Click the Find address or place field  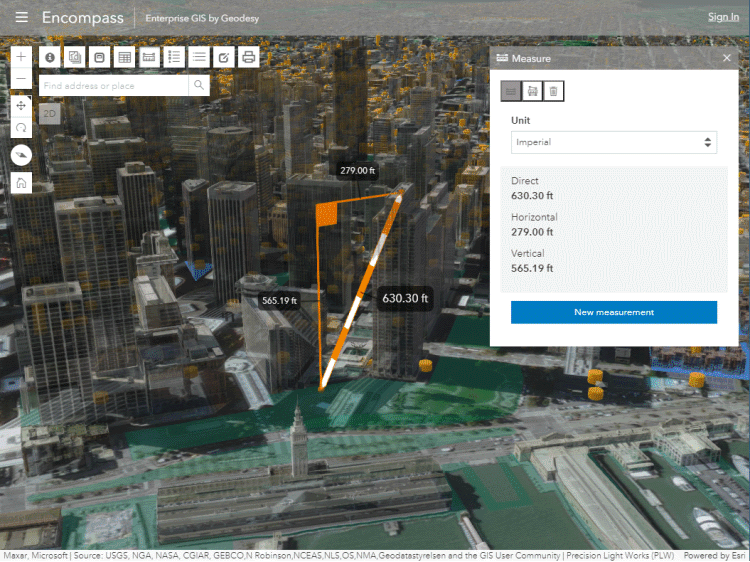[x=114, y=86]
